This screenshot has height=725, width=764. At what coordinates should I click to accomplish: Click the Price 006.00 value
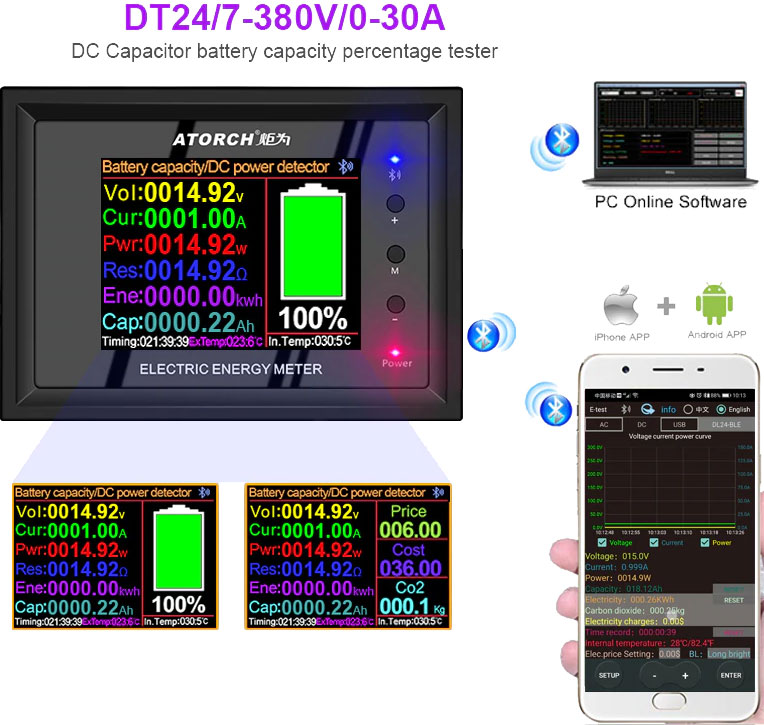pyautogui.click(x=410, y=530)
